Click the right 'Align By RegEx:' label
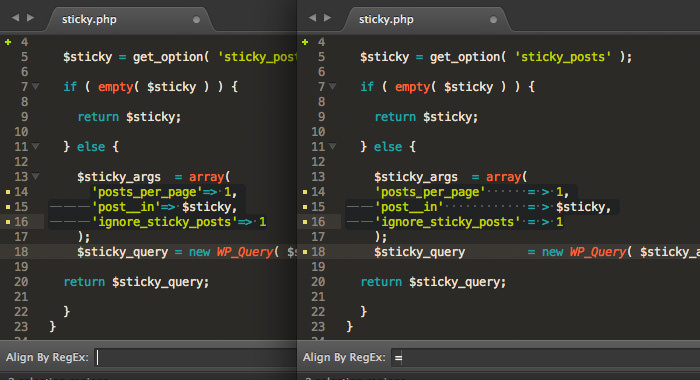 pos(344,357)
